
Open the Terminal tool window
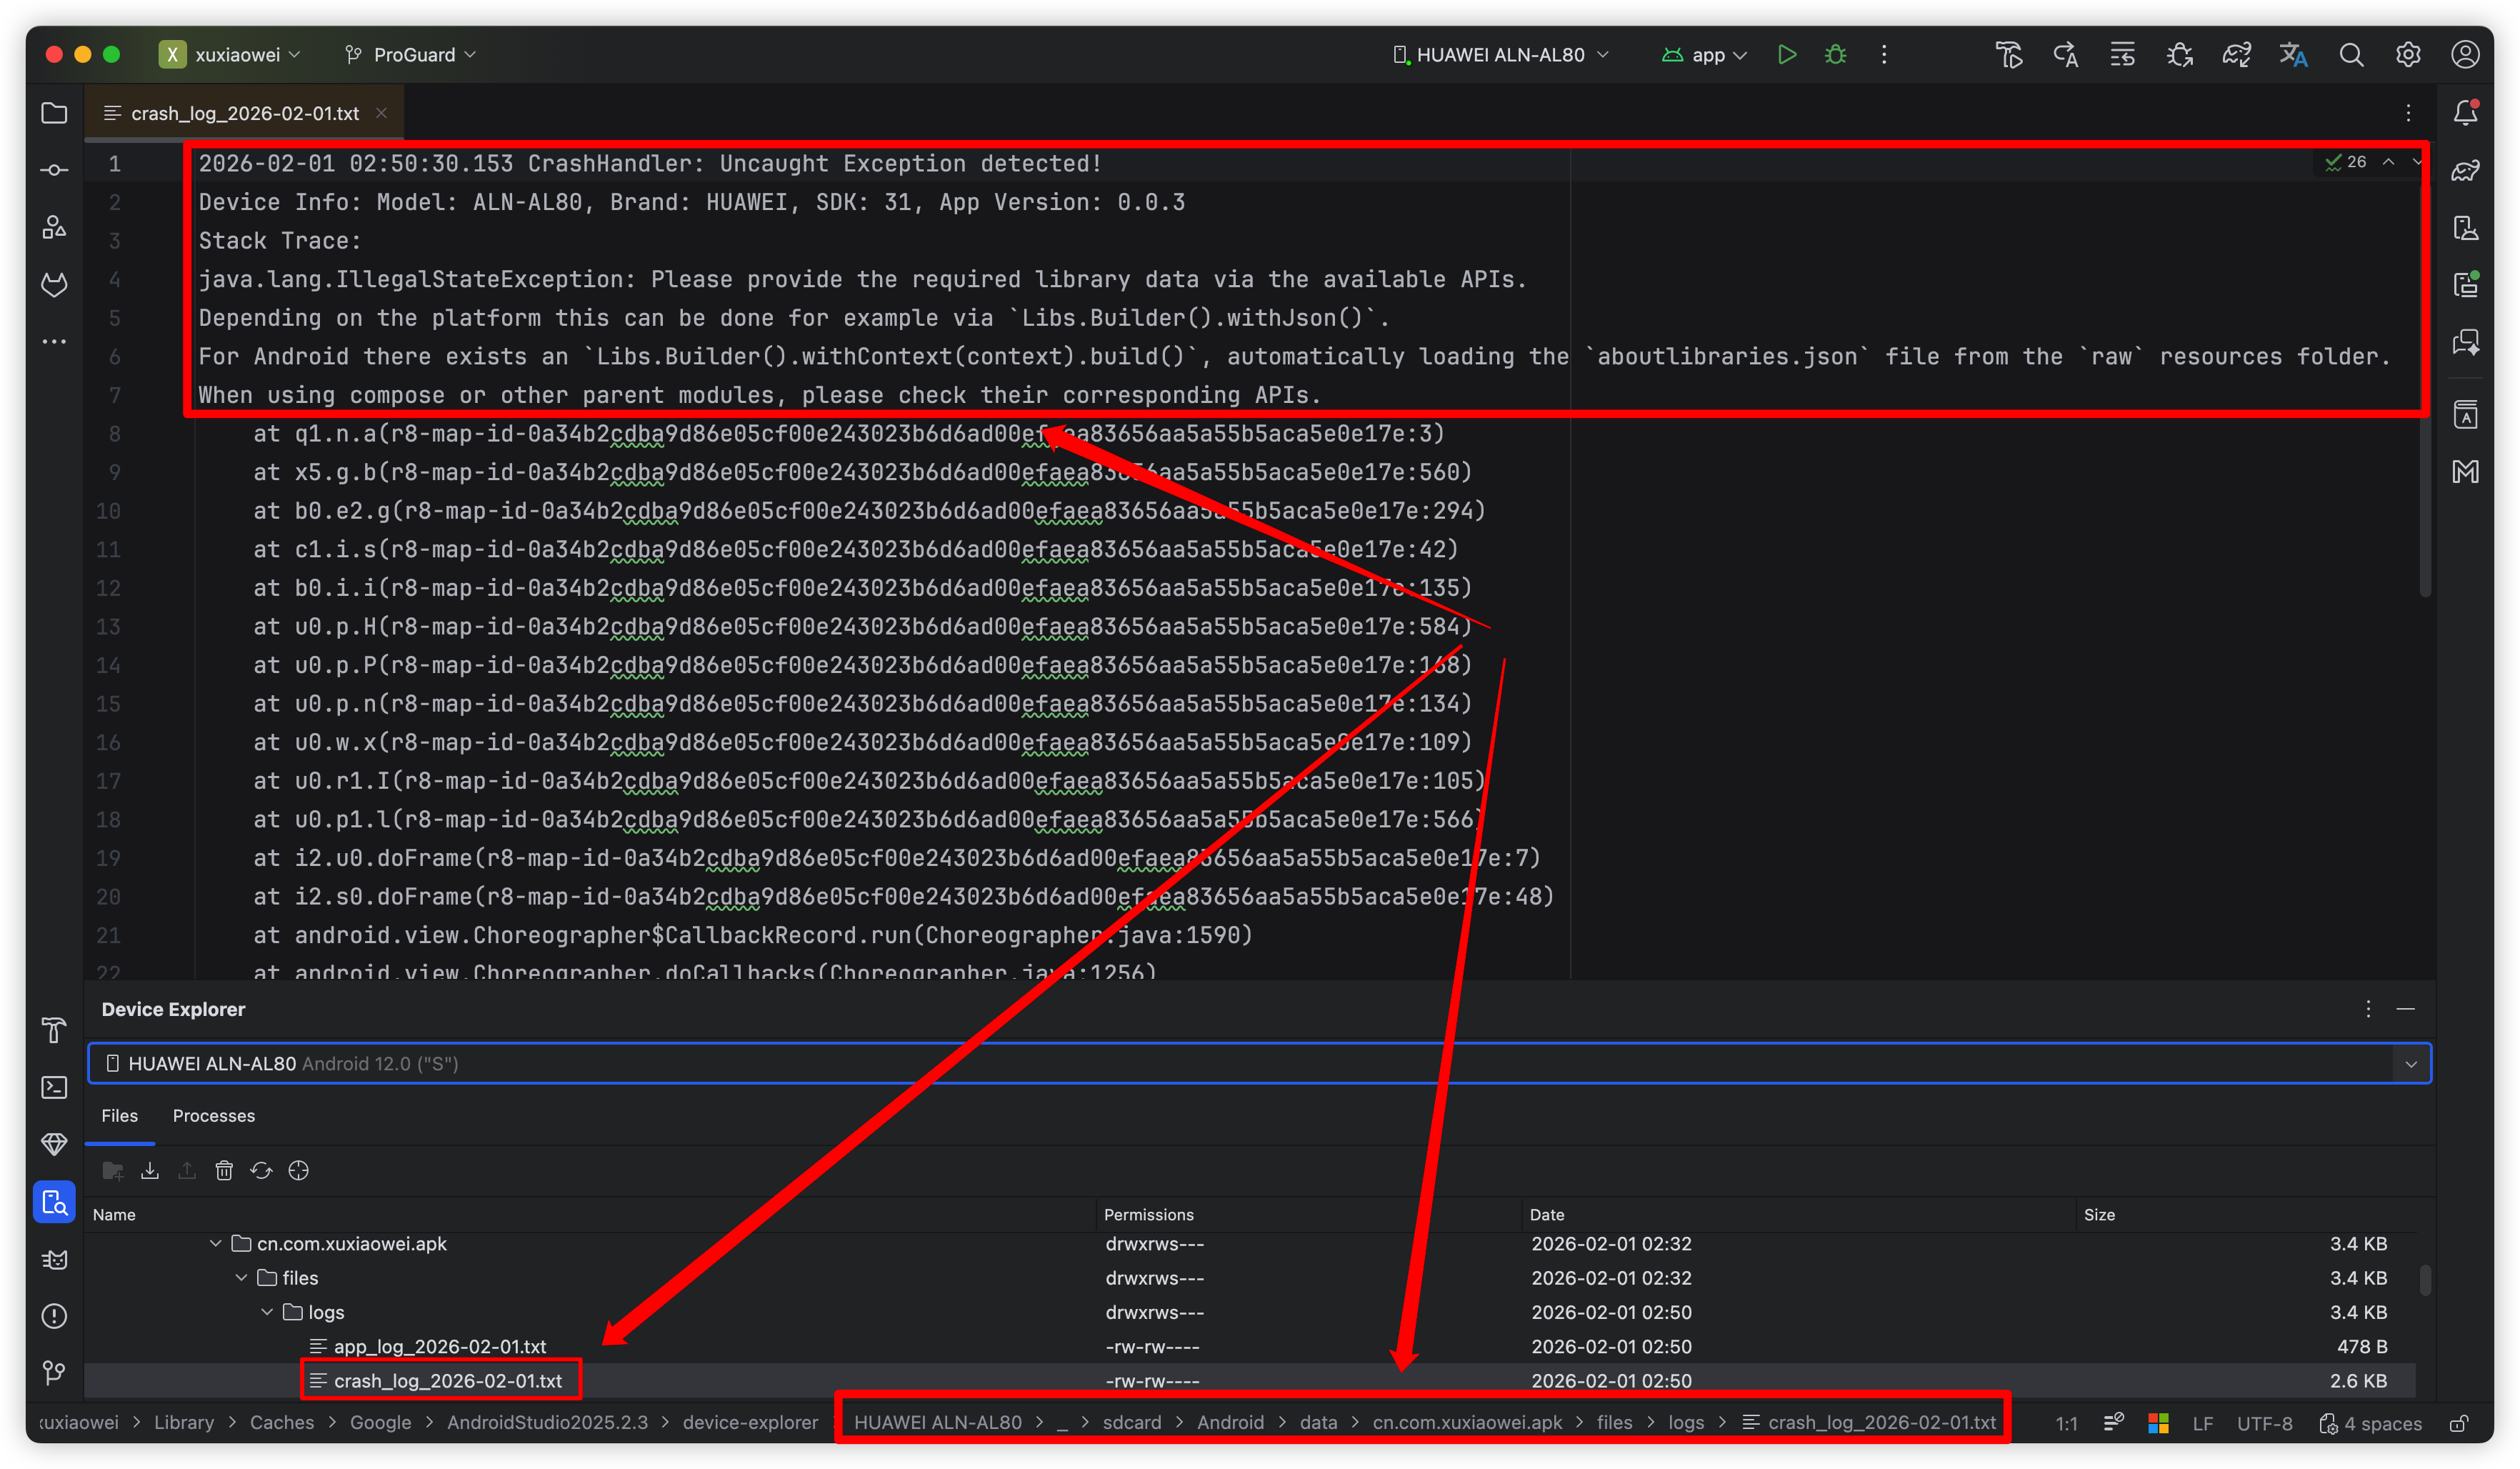click(x=54, y=1087)
